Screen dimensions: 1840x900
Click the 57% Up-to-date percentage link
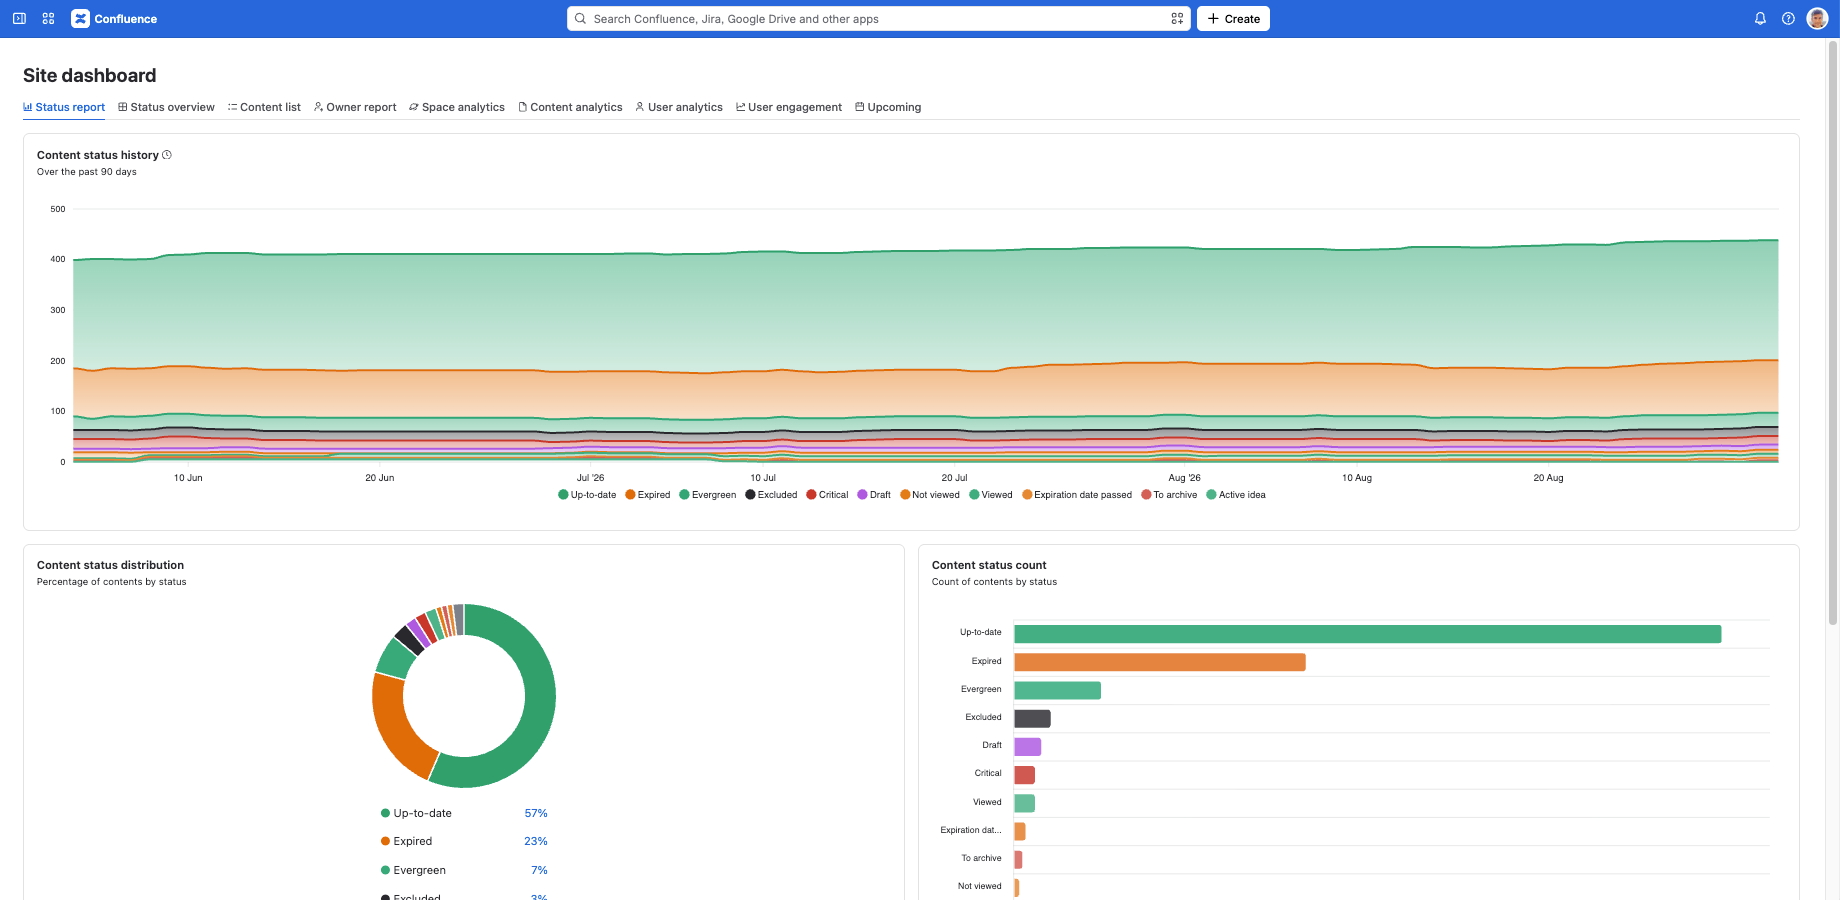click(x=536, y=814)
